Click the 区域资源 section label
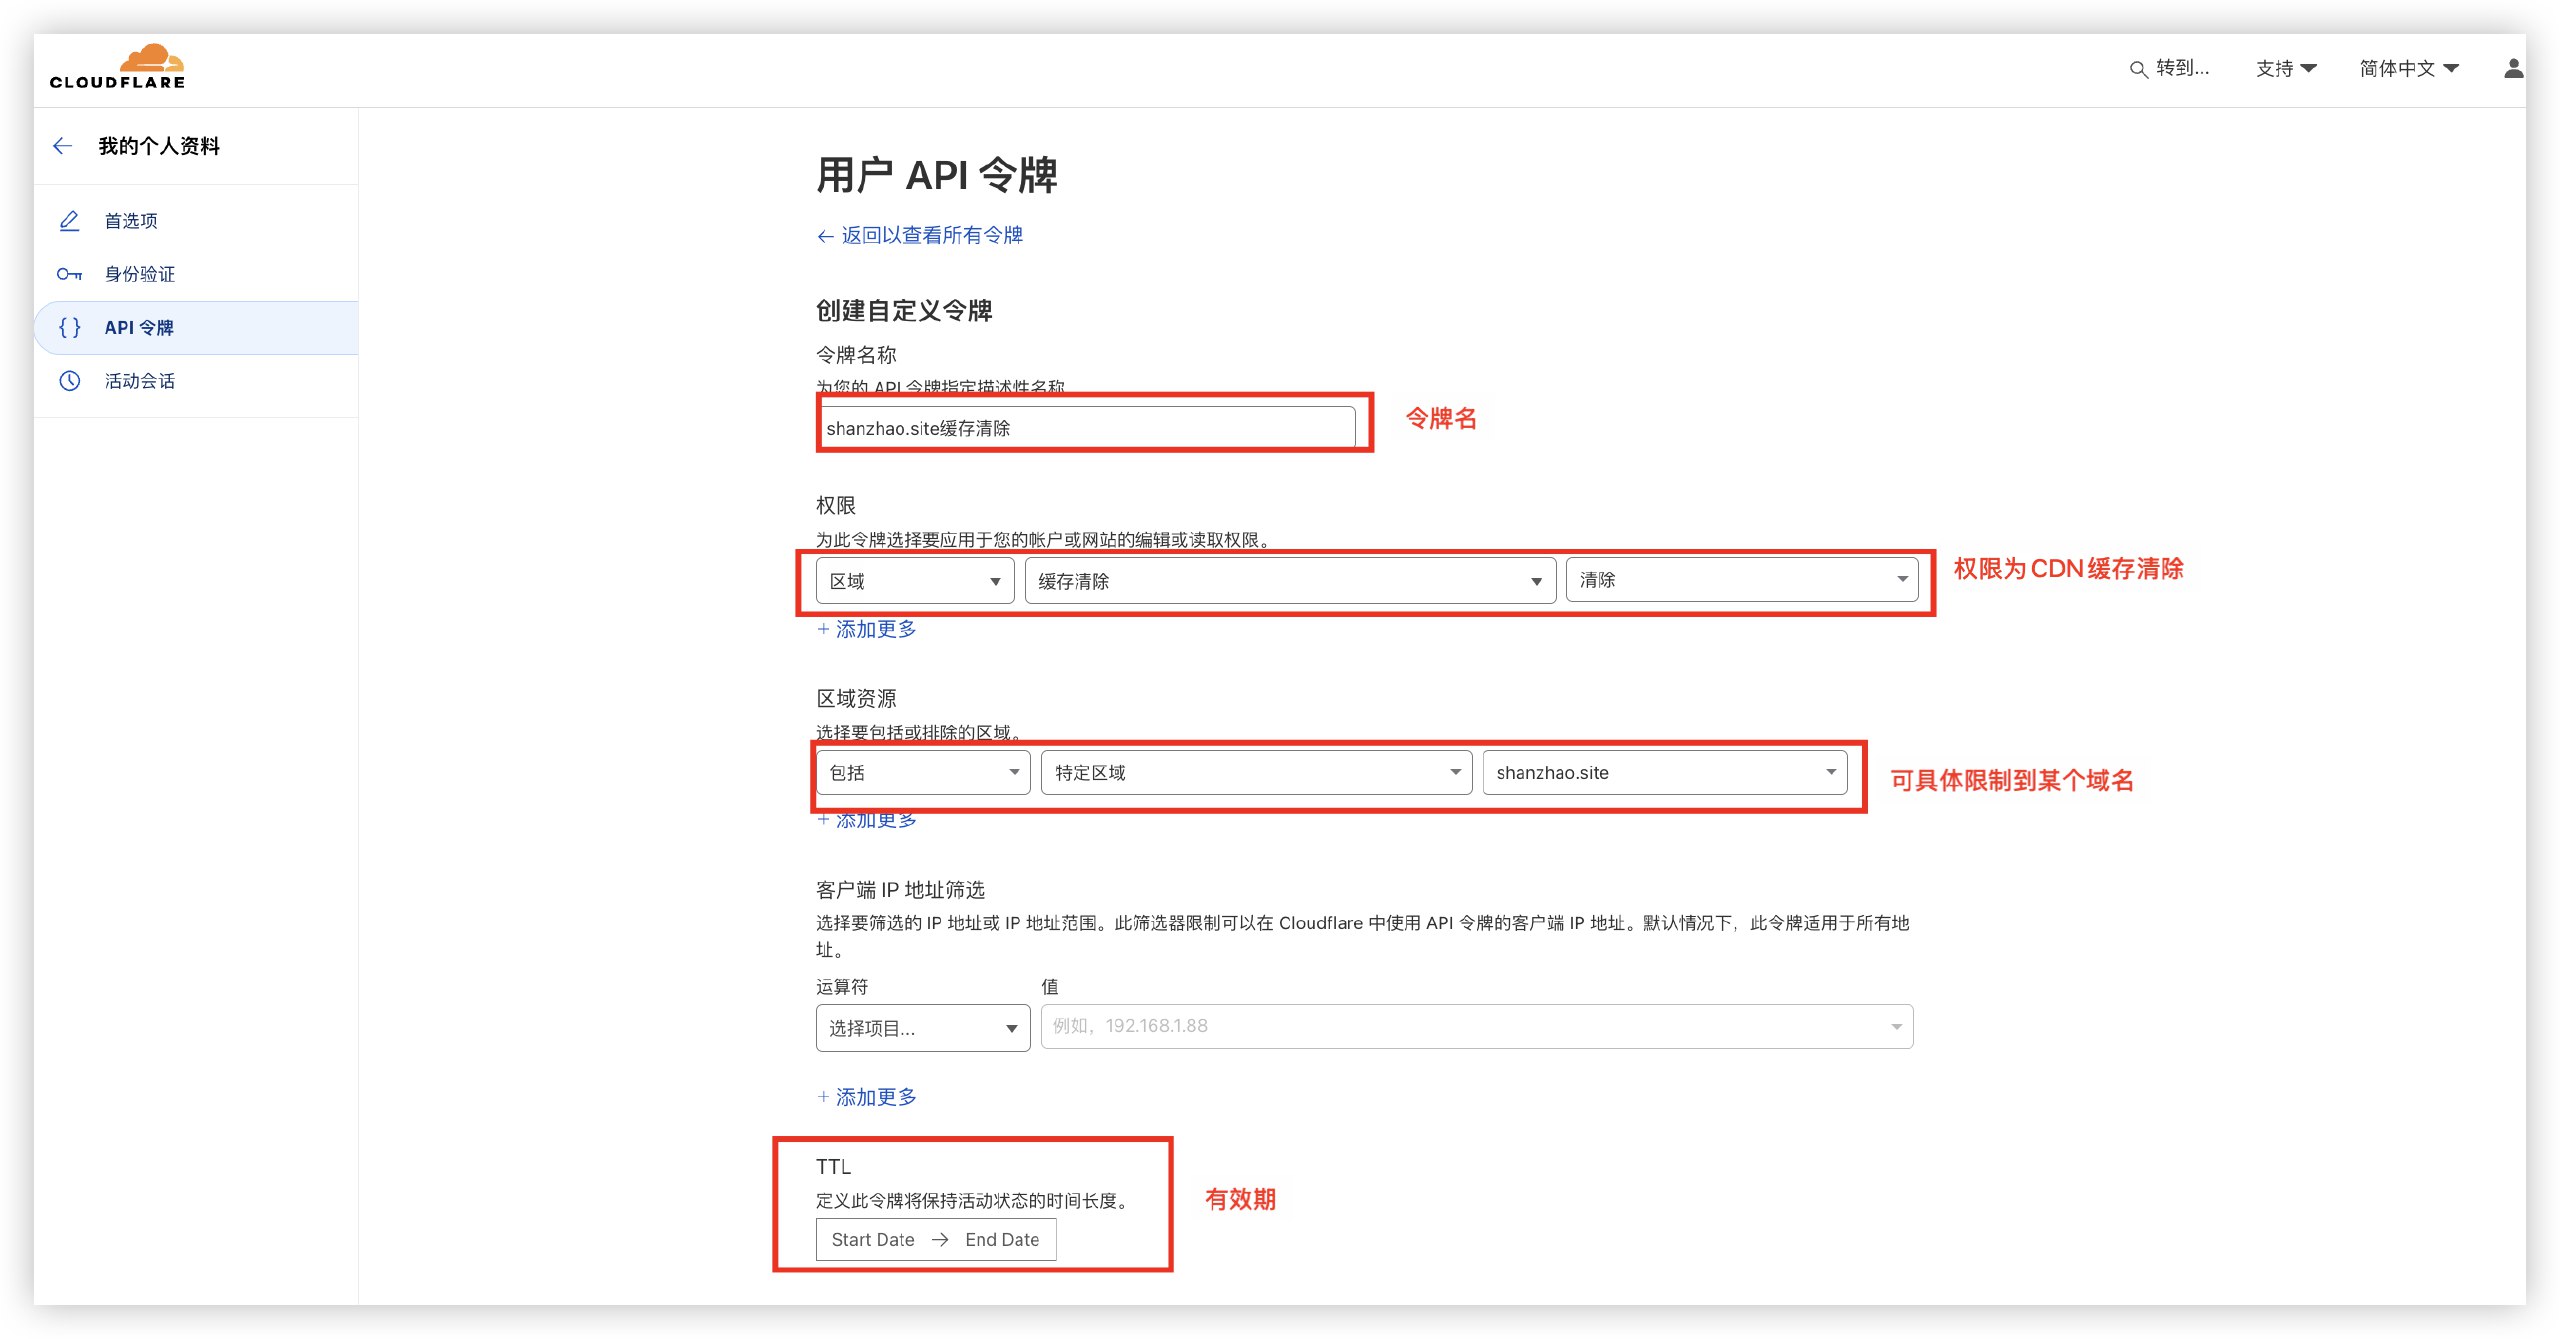The height and width of the screenshot is (1339, 2560). click(x=856, y=699)
